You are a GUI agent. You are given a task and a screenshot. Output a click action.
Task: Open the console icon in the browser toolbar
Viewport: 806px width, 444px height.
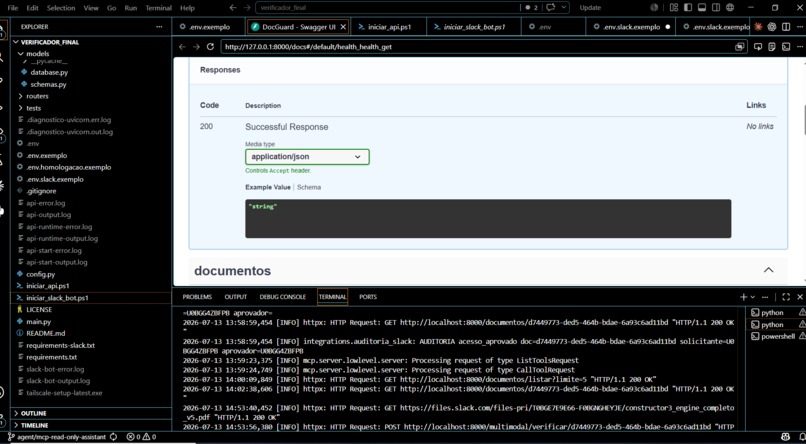pos(785,47)
